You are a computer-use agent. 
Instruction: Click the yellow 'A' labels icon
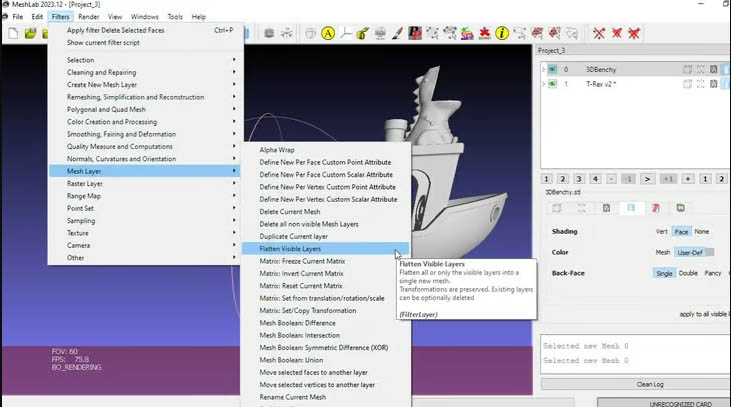pyautogui.click(x=328, y=33)
